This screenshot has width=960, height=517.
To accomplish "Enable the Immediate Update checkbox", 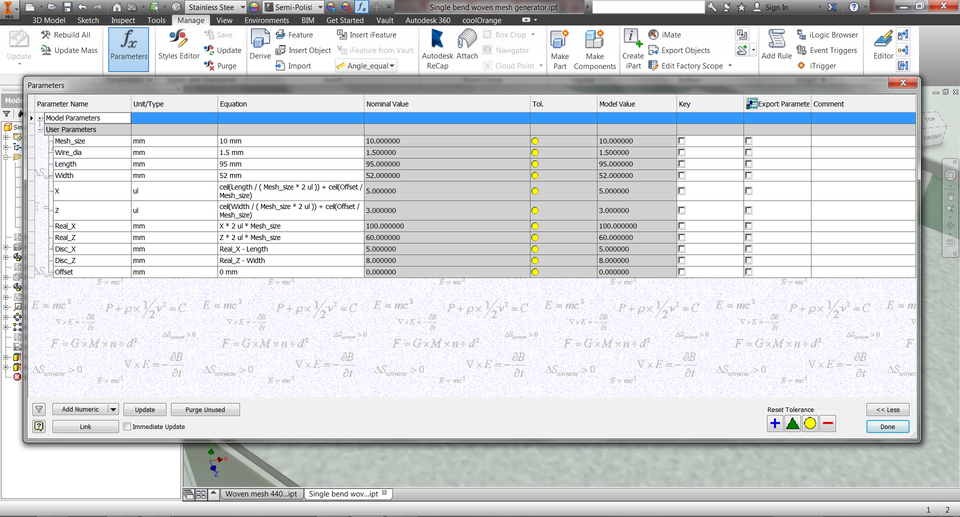I will tap(127, 426).
